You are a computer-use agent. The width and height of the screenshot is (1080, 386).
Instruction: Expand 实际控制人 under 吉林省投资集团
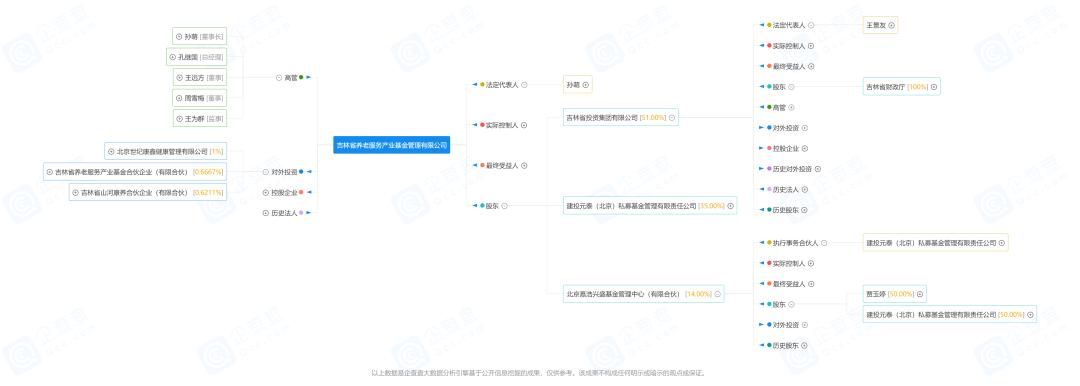point(811,45)
